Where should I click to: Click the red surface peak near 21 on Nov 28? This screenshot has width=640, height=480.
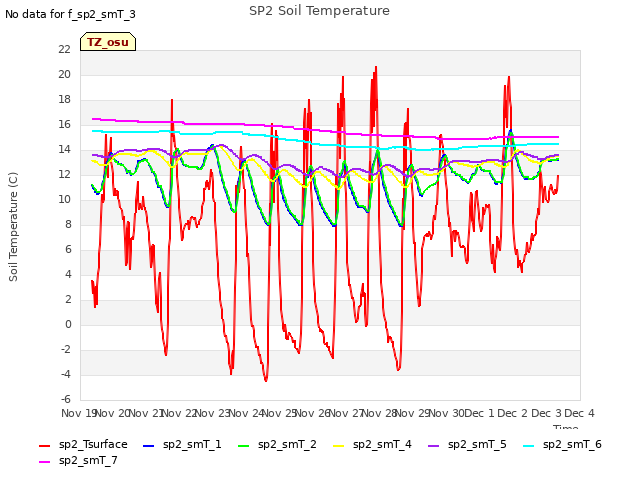coord(376,67)
